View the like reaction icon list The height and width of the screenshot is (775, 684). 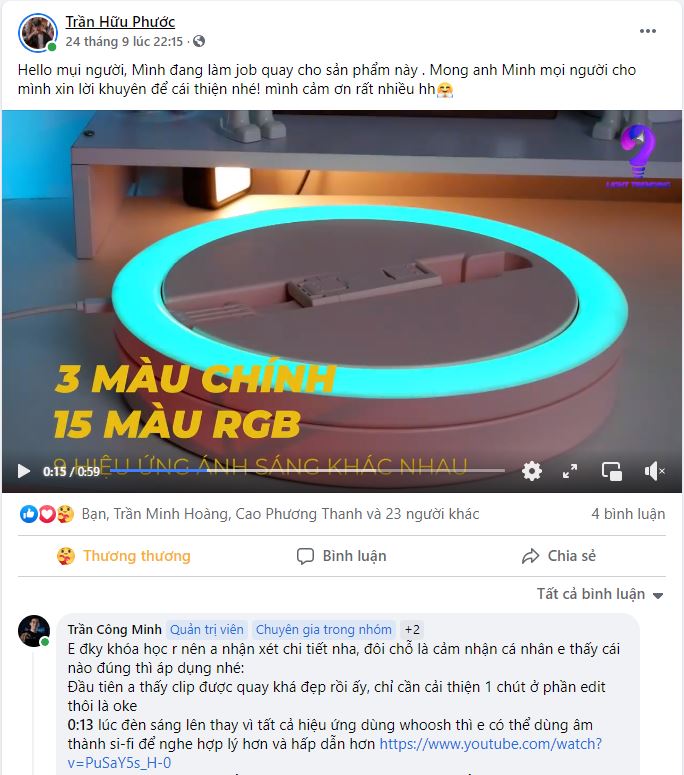point(28,514)
